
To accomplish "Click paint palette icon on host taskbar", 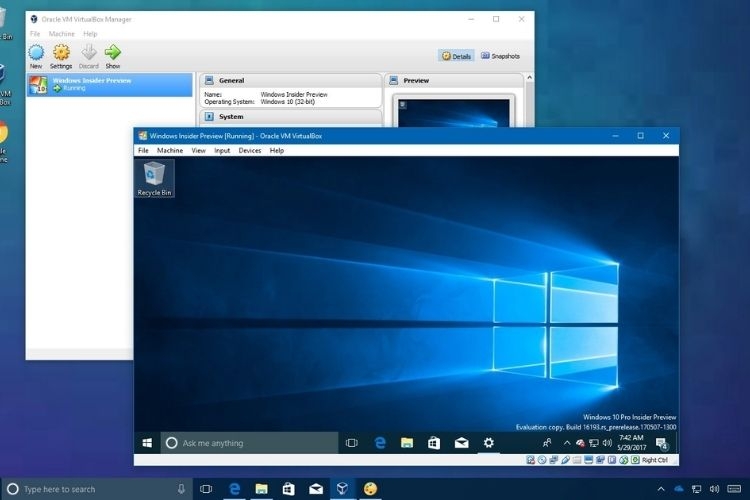I will point(370,489).
